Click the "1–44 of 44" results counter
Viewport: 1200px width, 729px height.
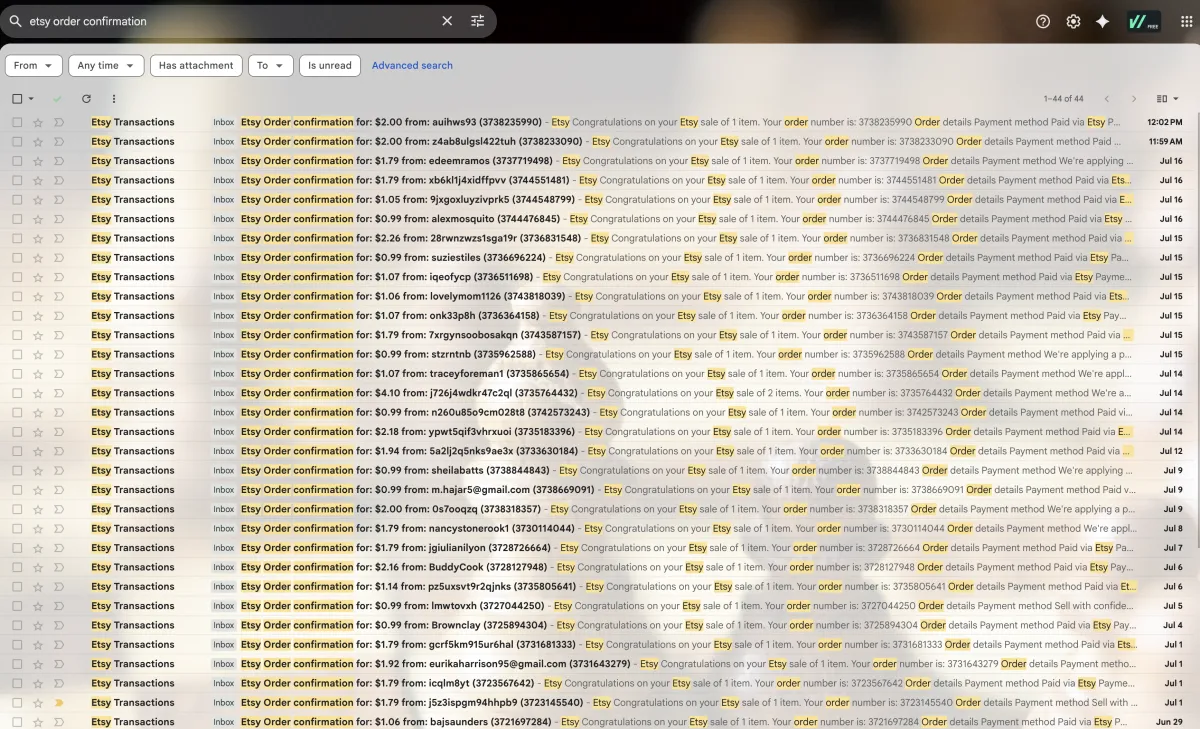1063,99
